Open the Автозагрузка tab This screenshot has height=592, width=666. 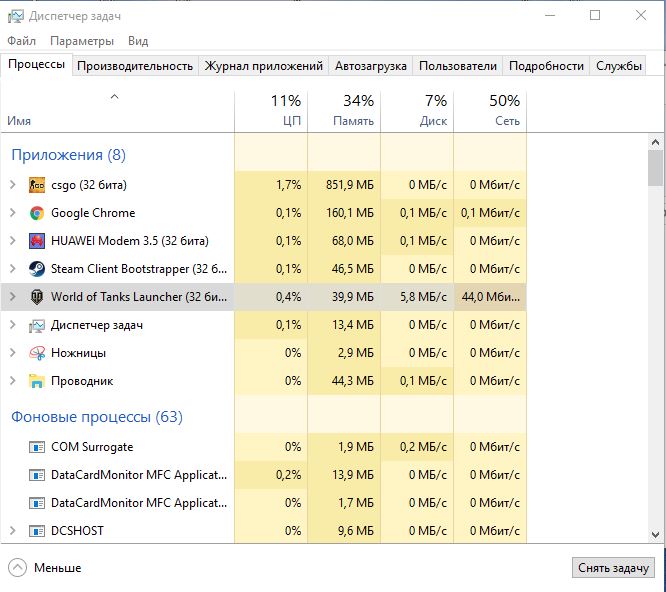click(x=371, y=66)
